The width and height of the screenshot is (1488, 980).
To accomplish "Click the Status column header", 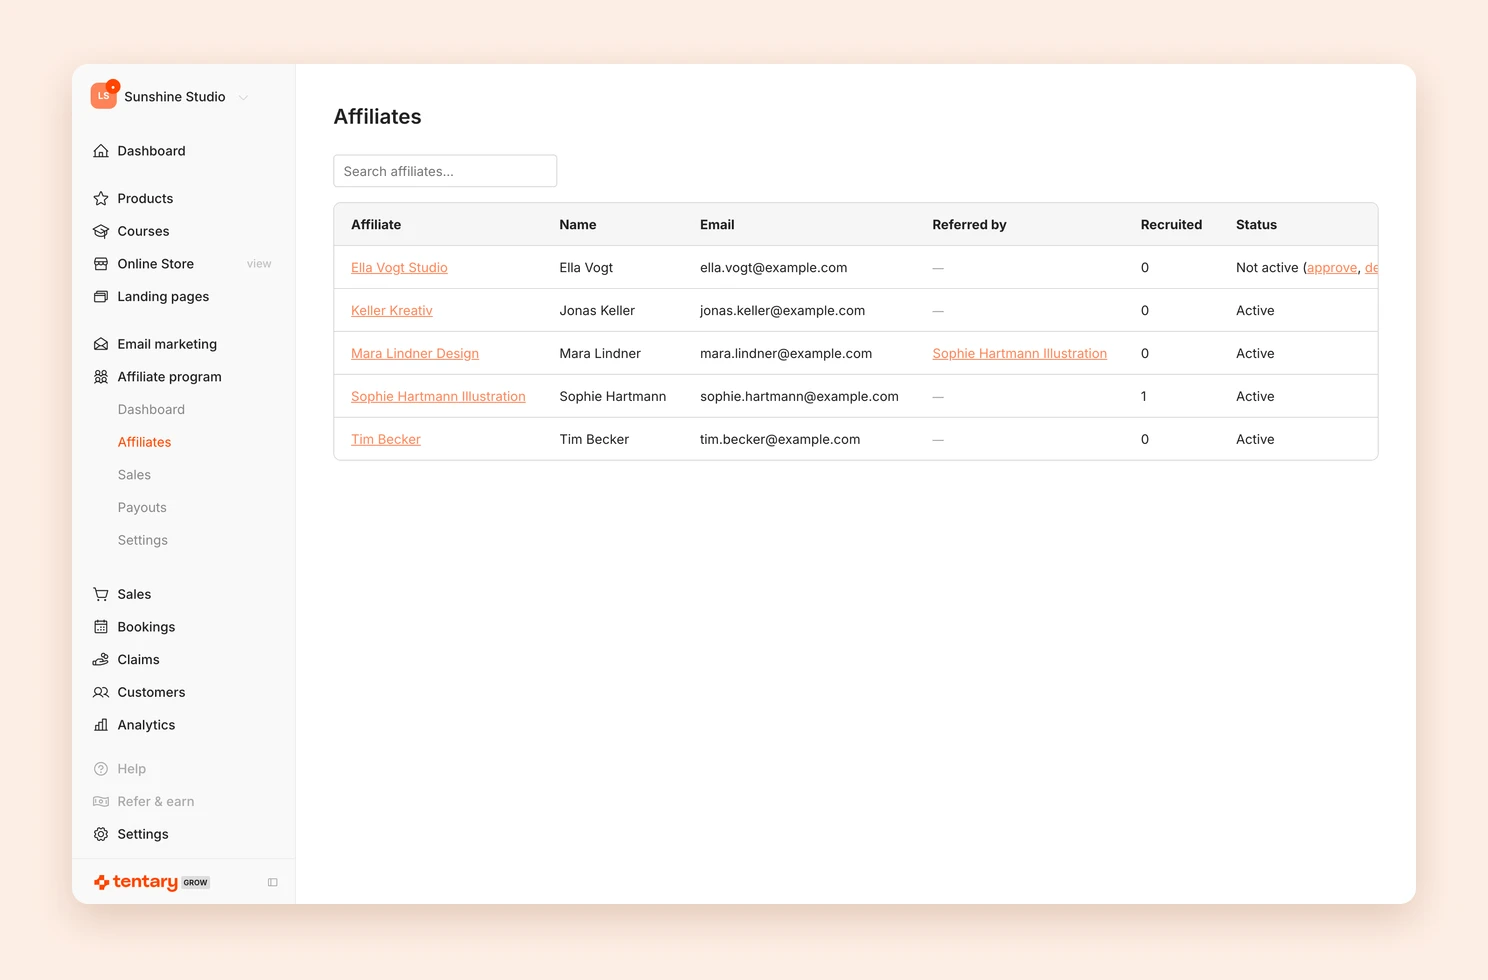I will (x=1256, y=225).
